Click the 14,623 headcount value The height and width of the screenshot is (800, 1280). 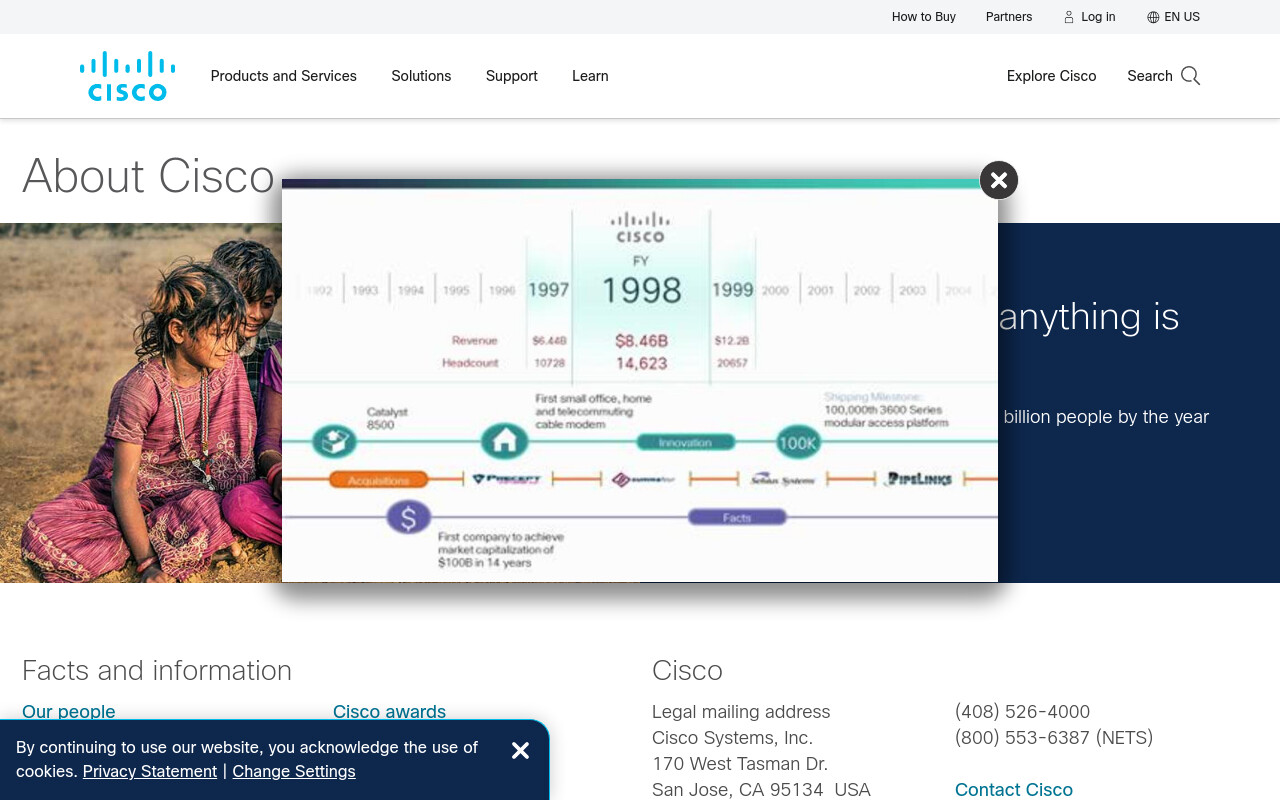(x=641, y=364)
